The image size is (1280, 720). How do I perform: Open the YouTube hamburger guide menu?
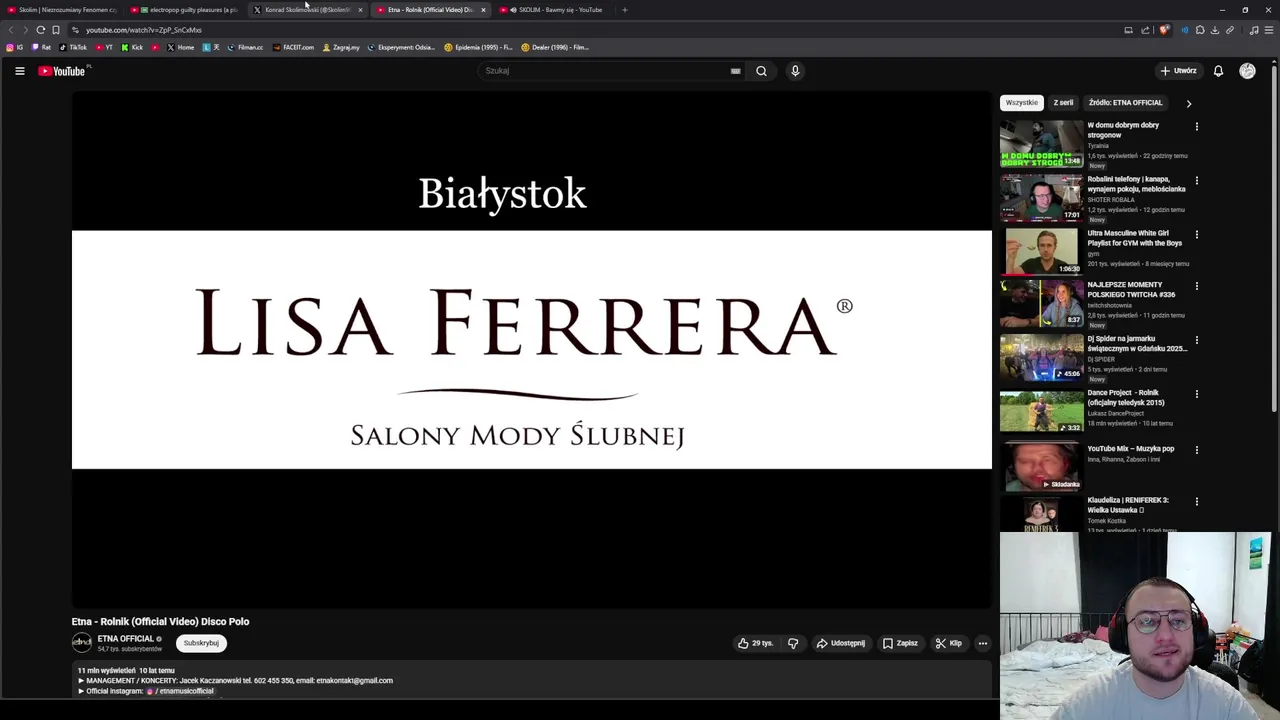click(19, 71)
